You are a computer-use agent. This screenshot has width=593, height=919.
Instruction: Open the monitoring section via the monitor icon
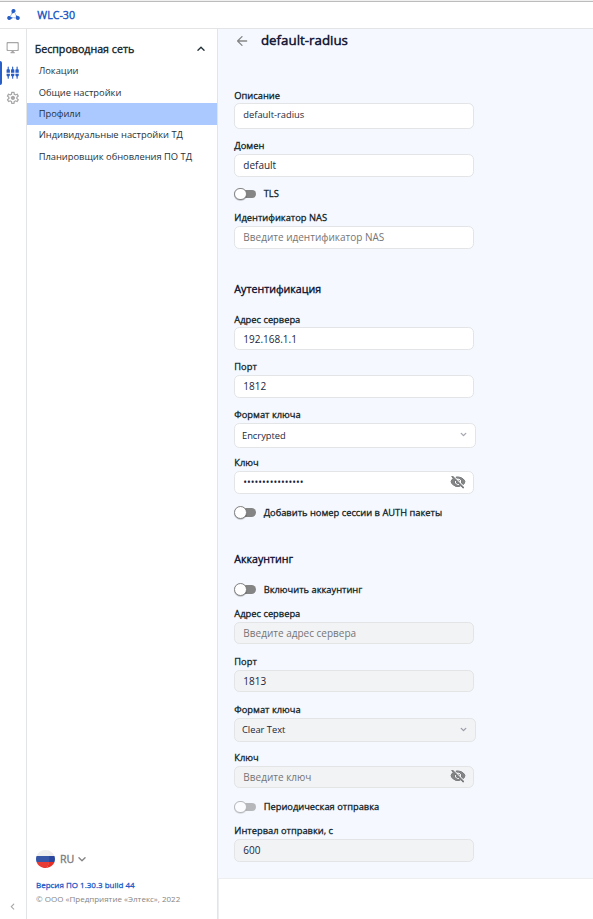[x=13, y=47]
